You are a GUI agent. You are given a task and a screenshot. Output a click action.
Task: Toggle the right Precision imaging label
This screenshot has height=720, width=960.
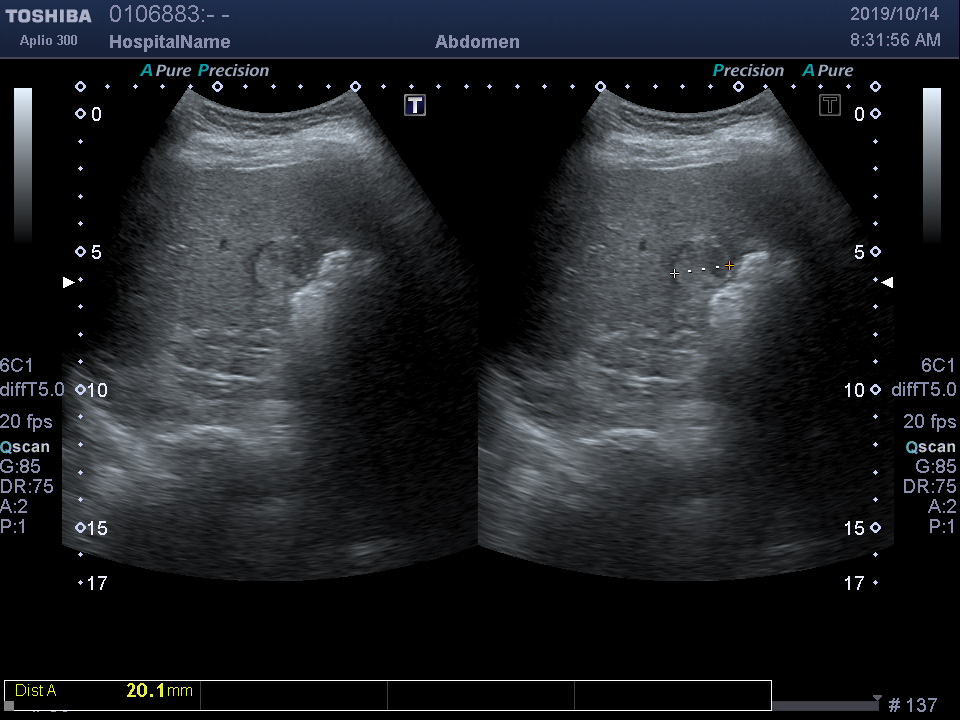coord(748,71)
